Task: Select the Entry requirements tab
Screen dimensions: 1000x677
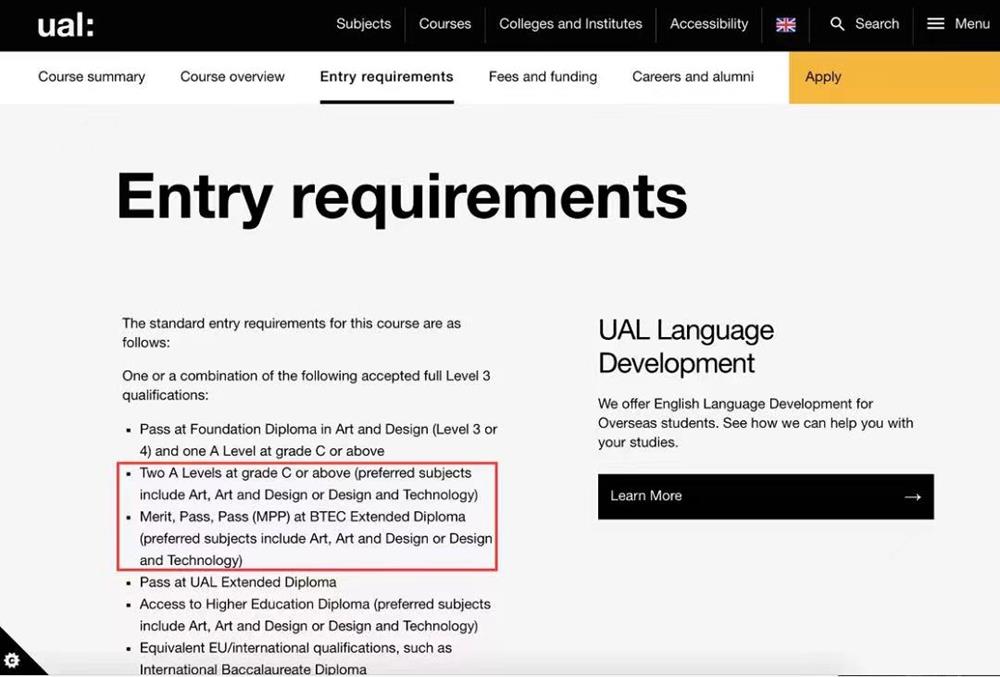Action: pyautogui.click(x=386, y=77)
